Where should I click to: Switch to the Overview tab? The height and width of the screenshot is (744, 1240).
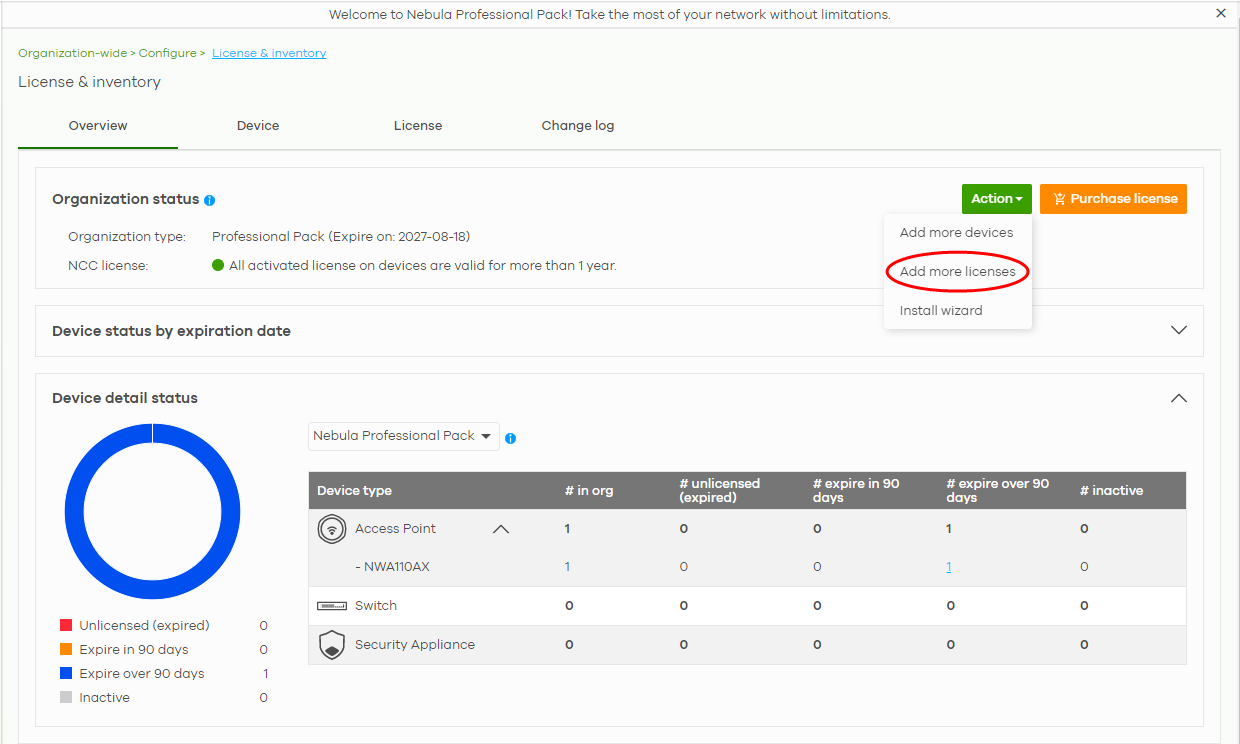[x=98, y=126]
